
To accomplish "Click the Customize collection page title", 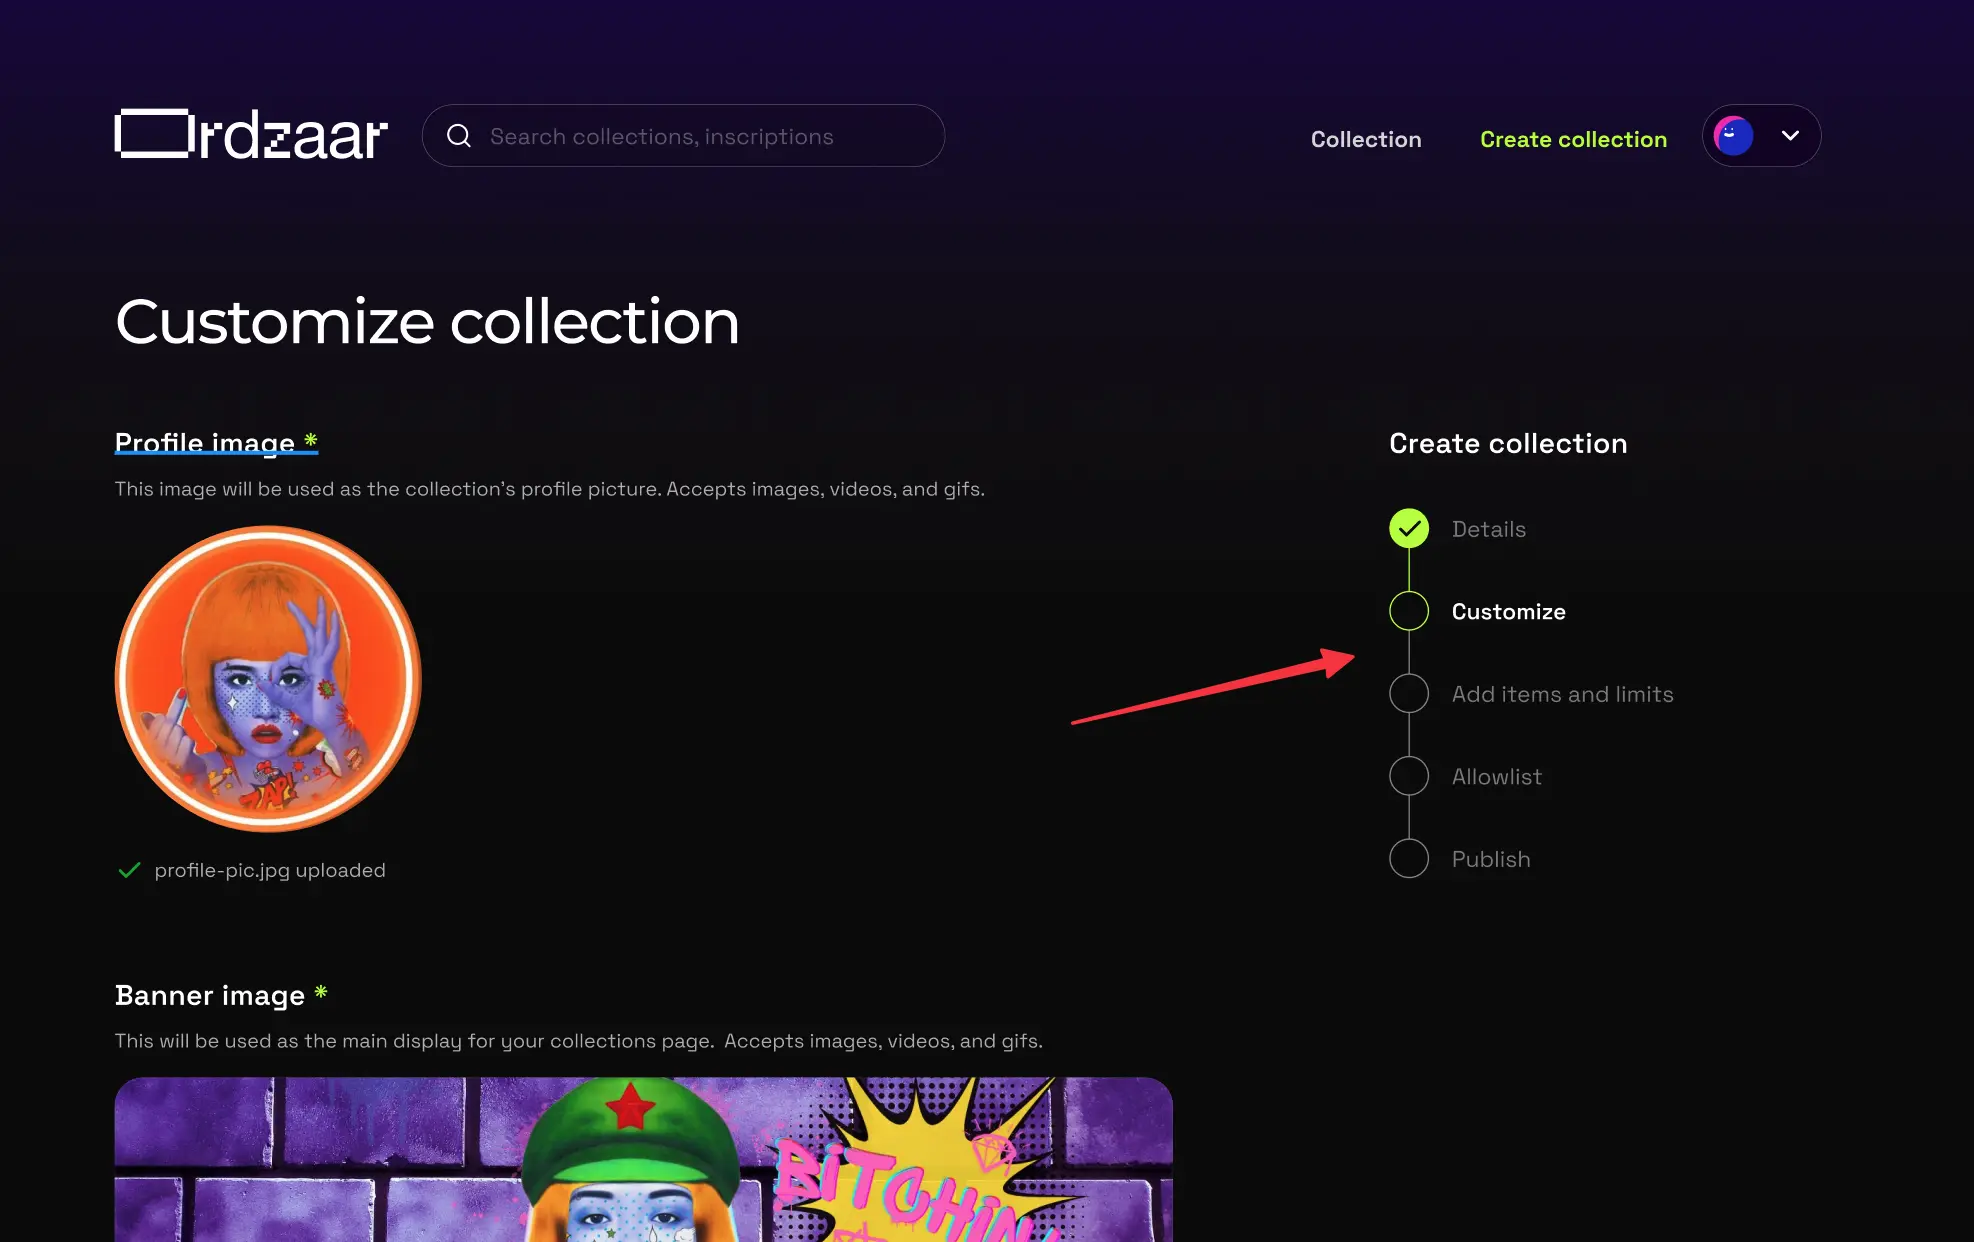I will pyautogui.click(x=427, y=322).
